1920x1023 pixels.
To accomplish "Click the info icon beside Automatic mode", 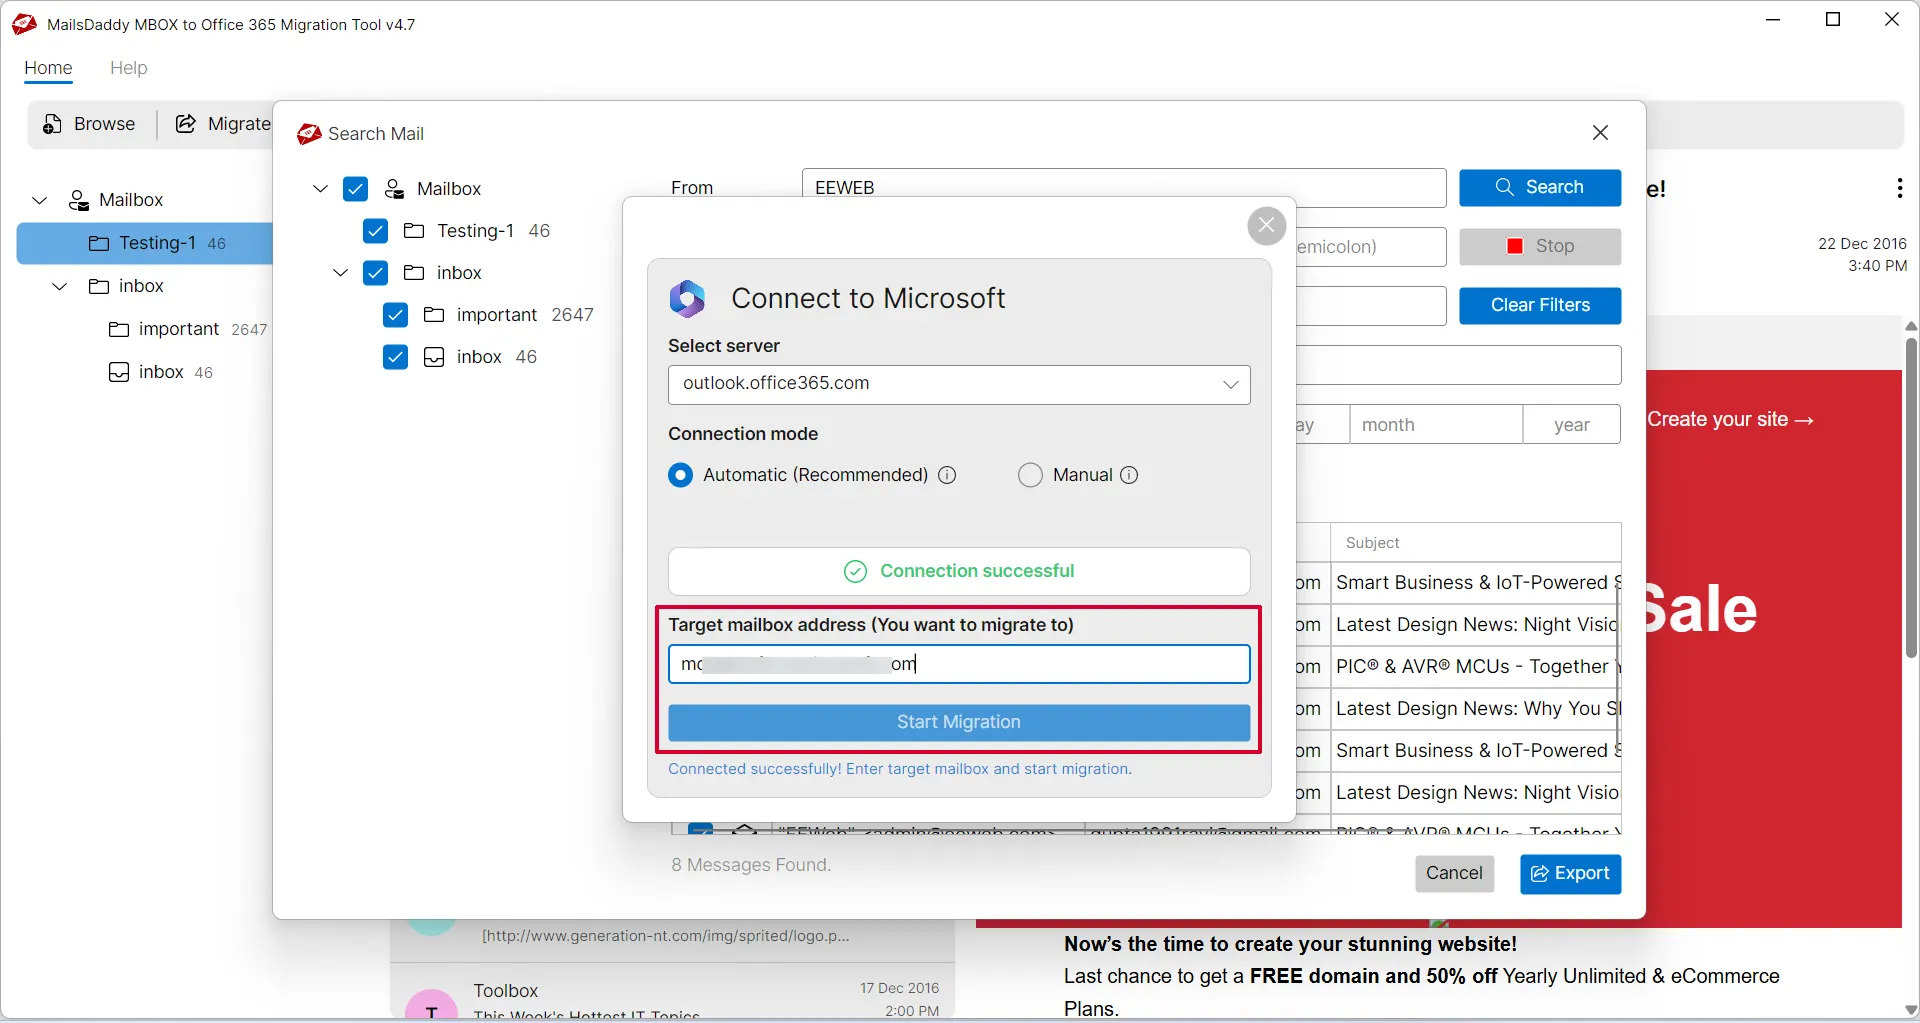I will 948,475.
